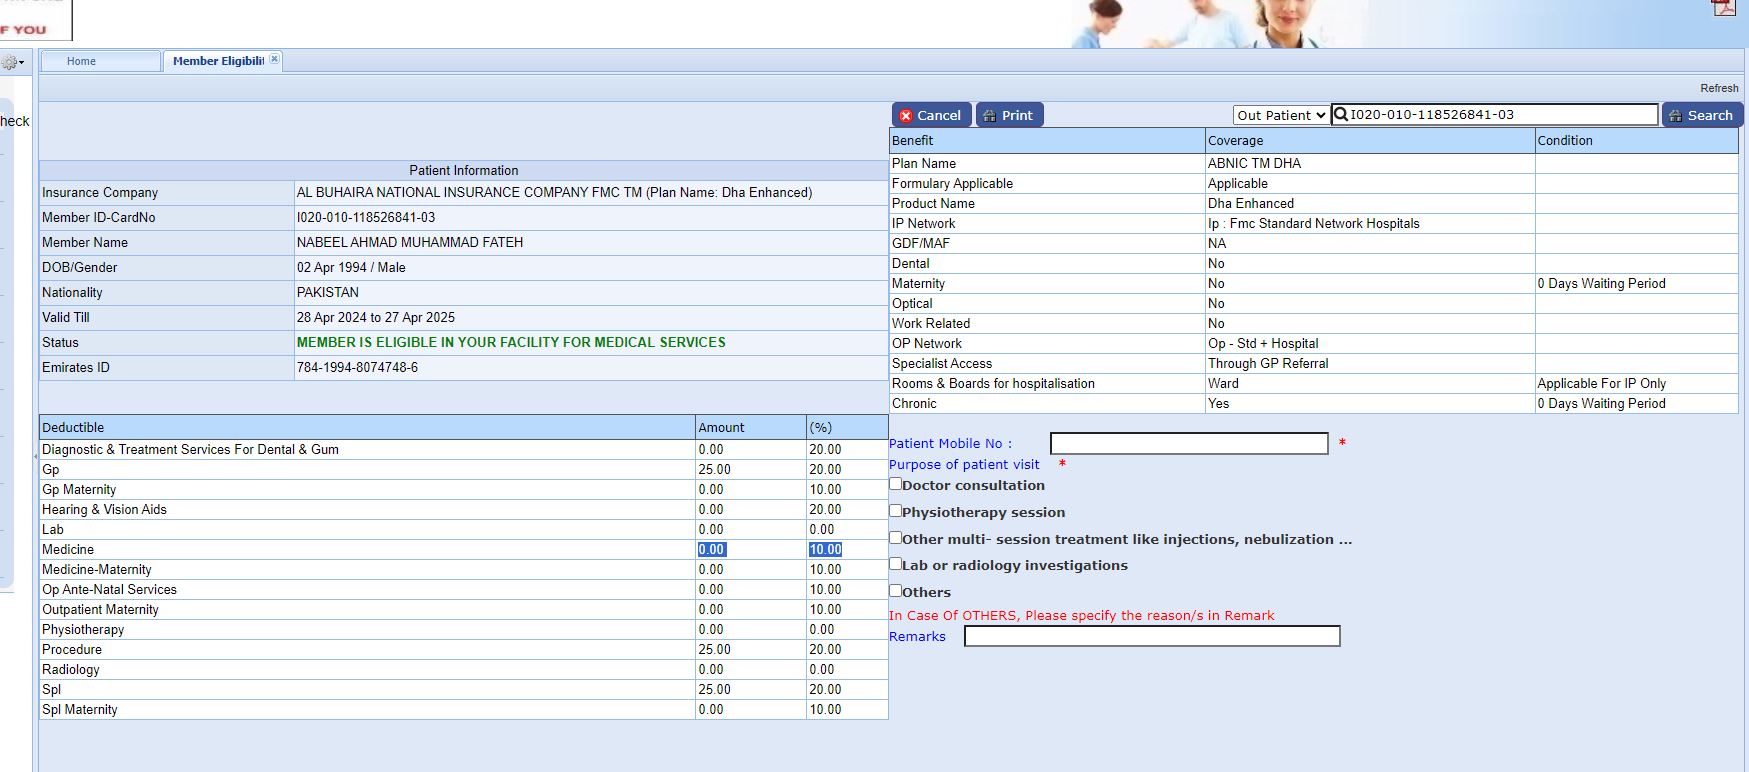Click the PDF export icon

tap(1724, 8)
